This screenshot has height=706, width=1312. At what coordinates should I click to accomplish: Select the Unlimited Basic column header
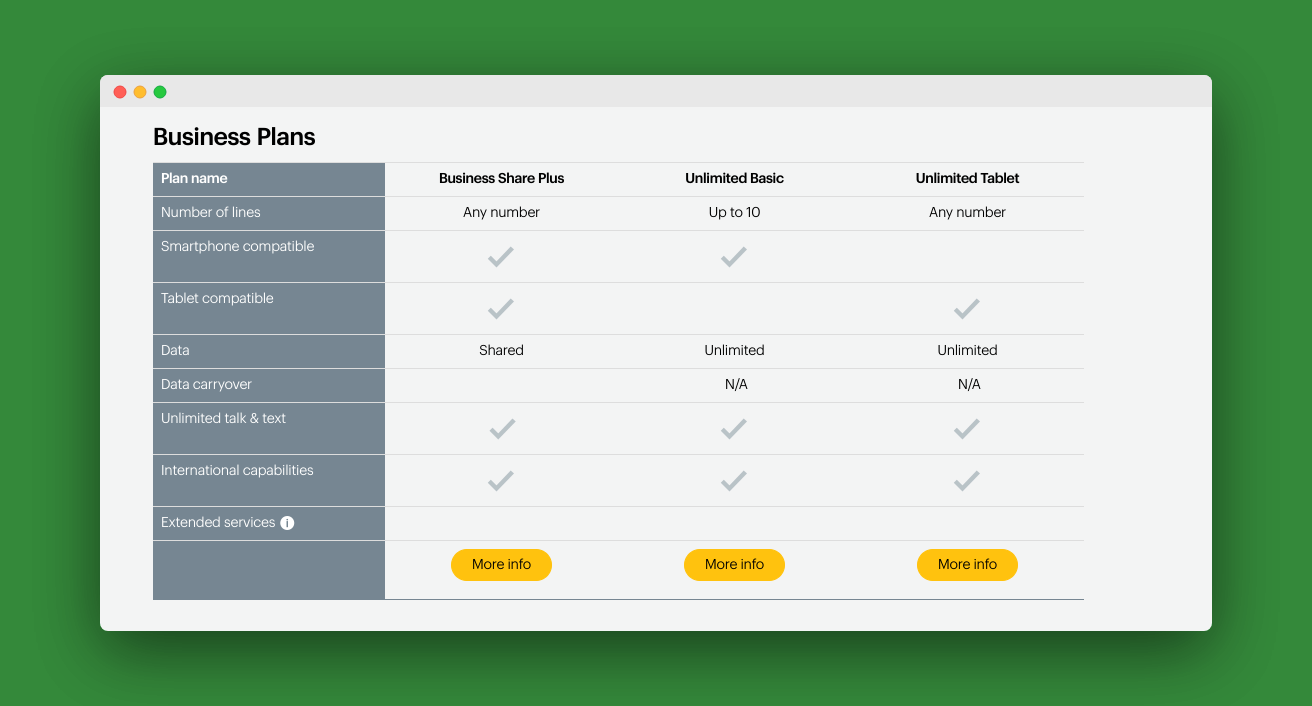point(734,179)
